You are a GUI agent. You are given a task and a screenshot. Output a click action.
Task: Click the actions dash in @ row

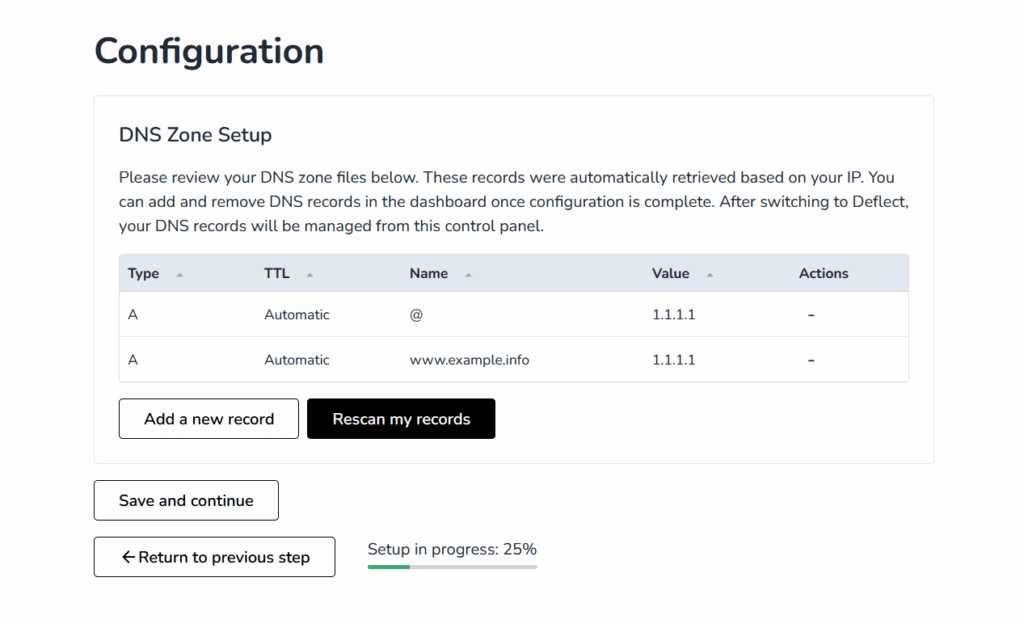tap(811, 315)
